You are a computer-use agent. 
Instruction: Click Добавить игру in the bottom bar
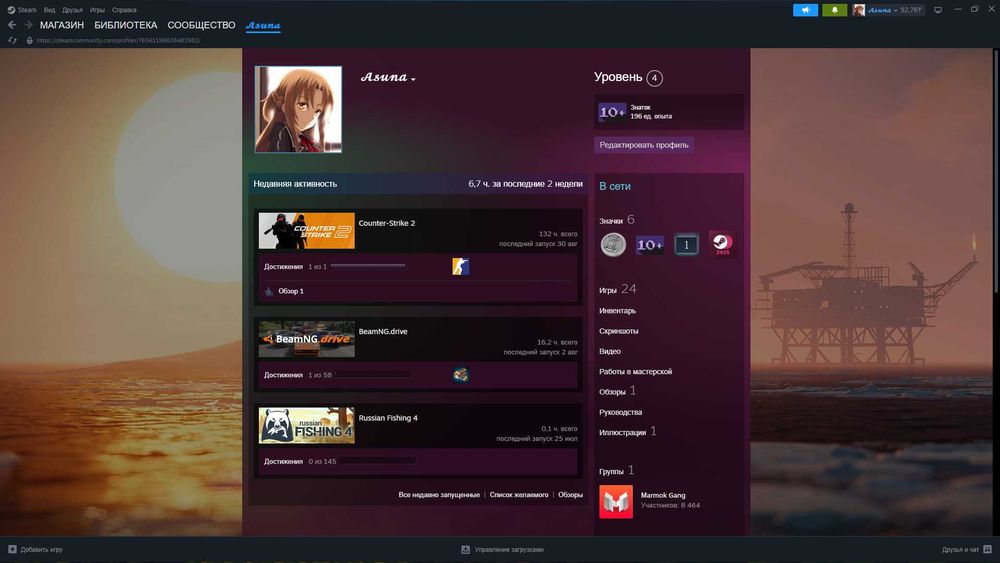(x=41, y=549)
